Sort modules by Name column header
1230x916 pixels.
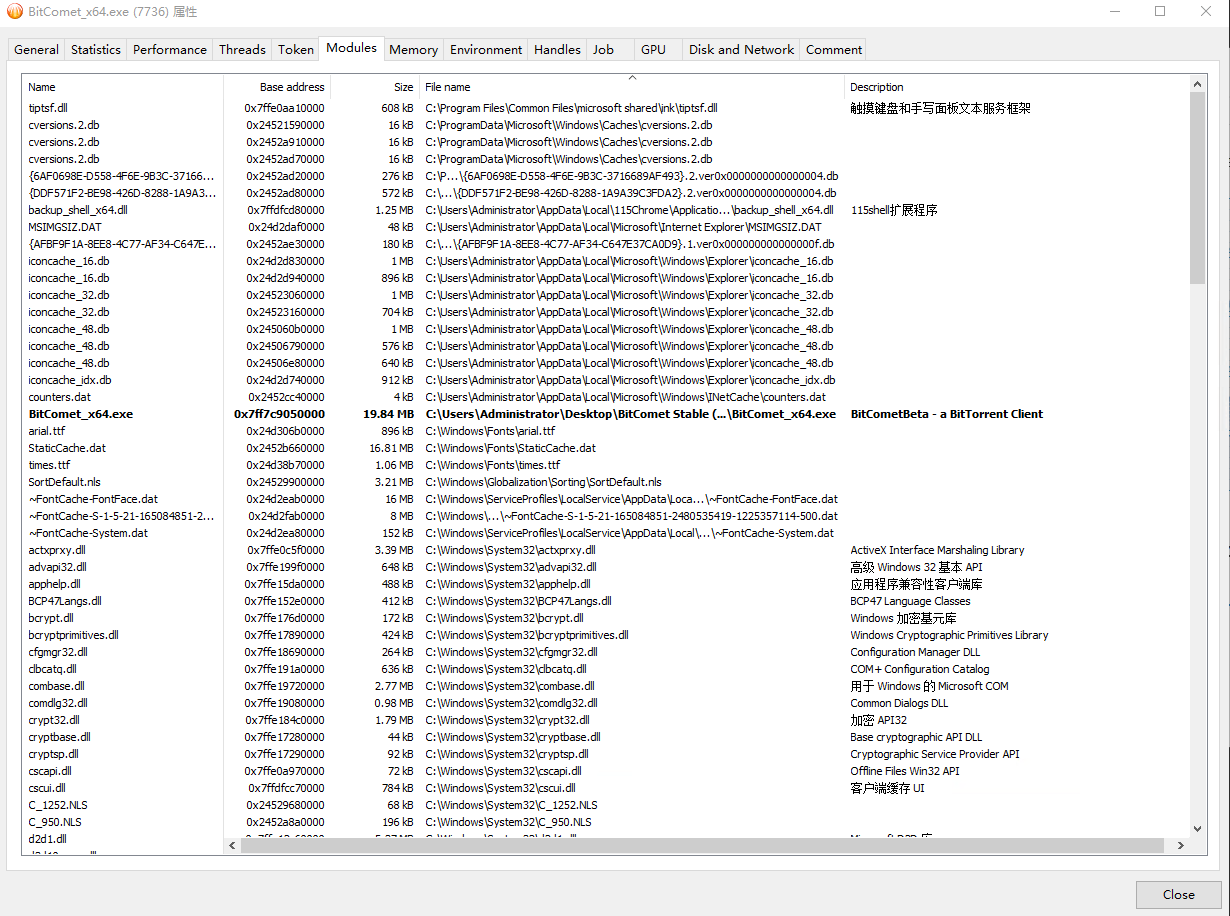42,87
